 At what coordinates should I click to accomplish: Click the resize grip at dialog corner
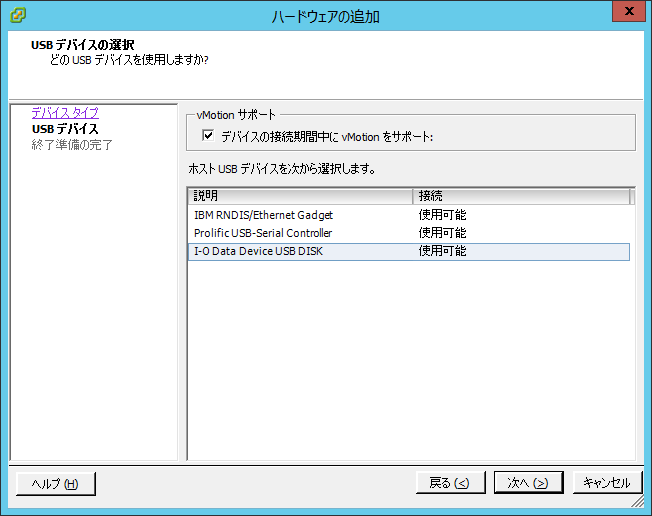[637, 501]
